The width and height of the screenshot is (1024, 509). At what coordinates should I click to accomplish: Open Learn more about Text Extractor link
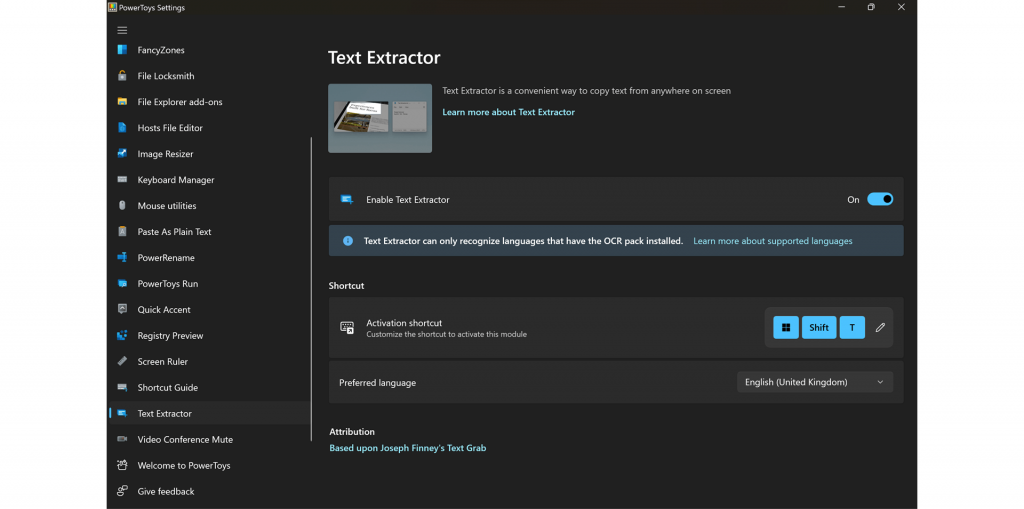(x=508, y=112)
